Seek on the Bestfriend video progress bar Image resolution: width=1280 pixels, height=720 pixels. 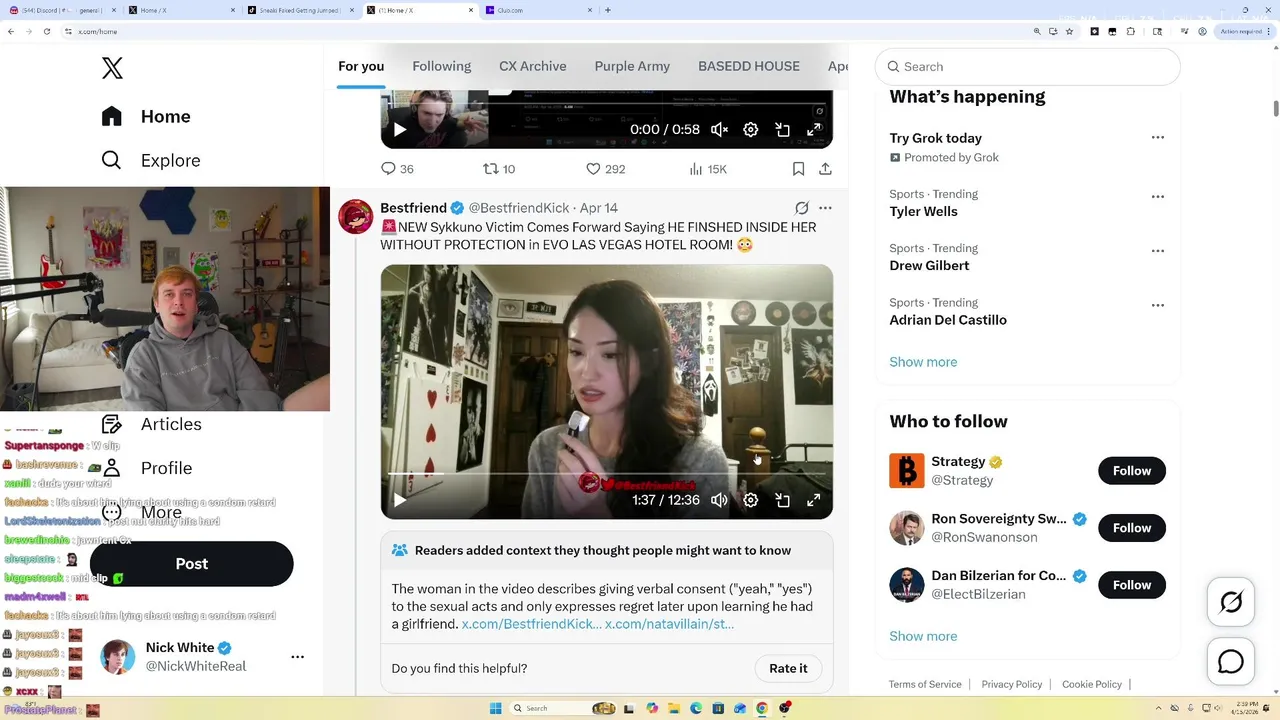606,474
